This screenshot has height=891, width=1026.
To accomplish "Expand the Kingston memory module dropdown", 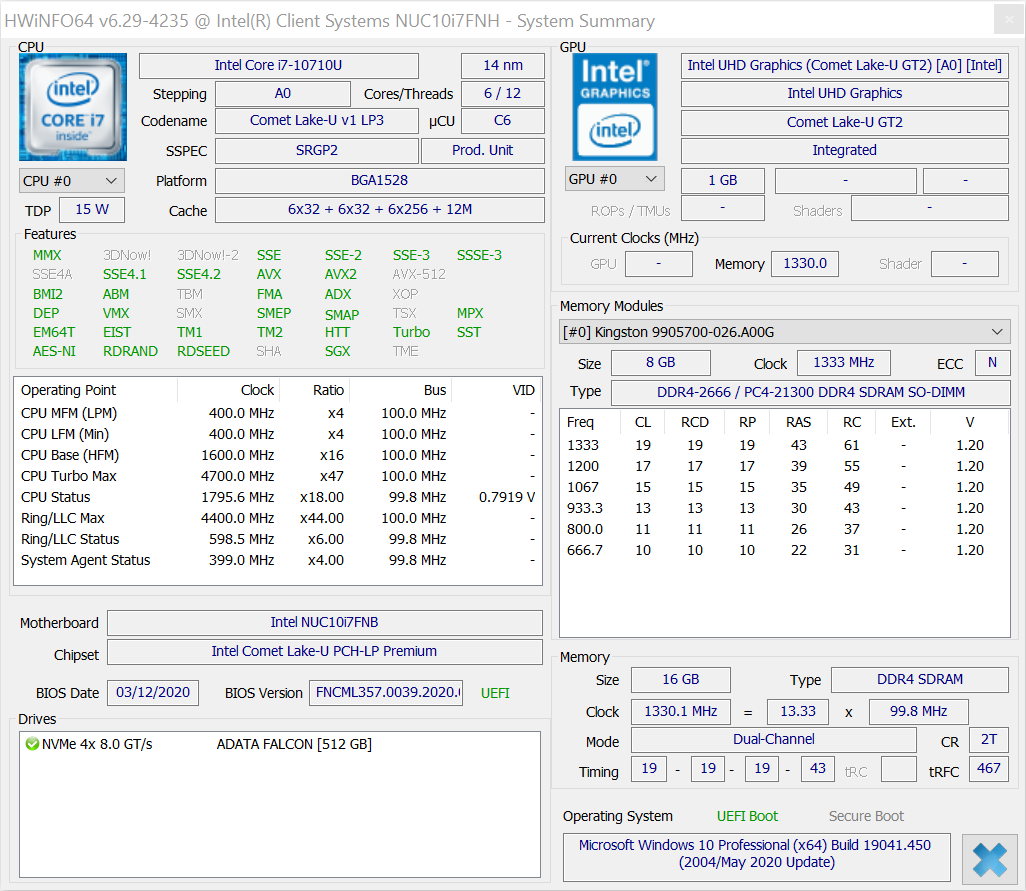I will (x=784, y=332).
